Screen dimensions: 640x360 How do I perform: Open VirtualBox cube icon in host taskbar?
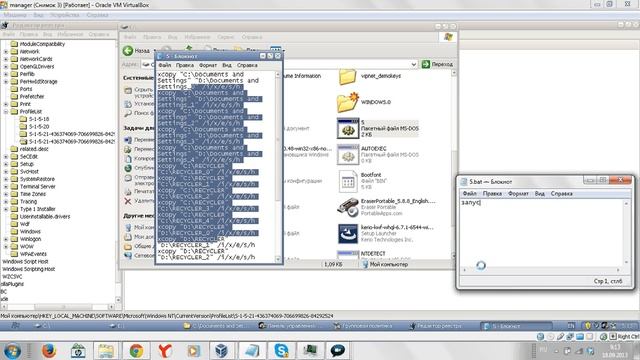click(222, 351)
